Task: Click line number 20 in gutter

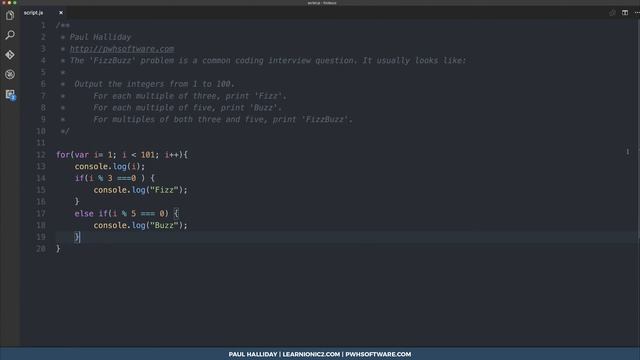Action: pos(41,249)
